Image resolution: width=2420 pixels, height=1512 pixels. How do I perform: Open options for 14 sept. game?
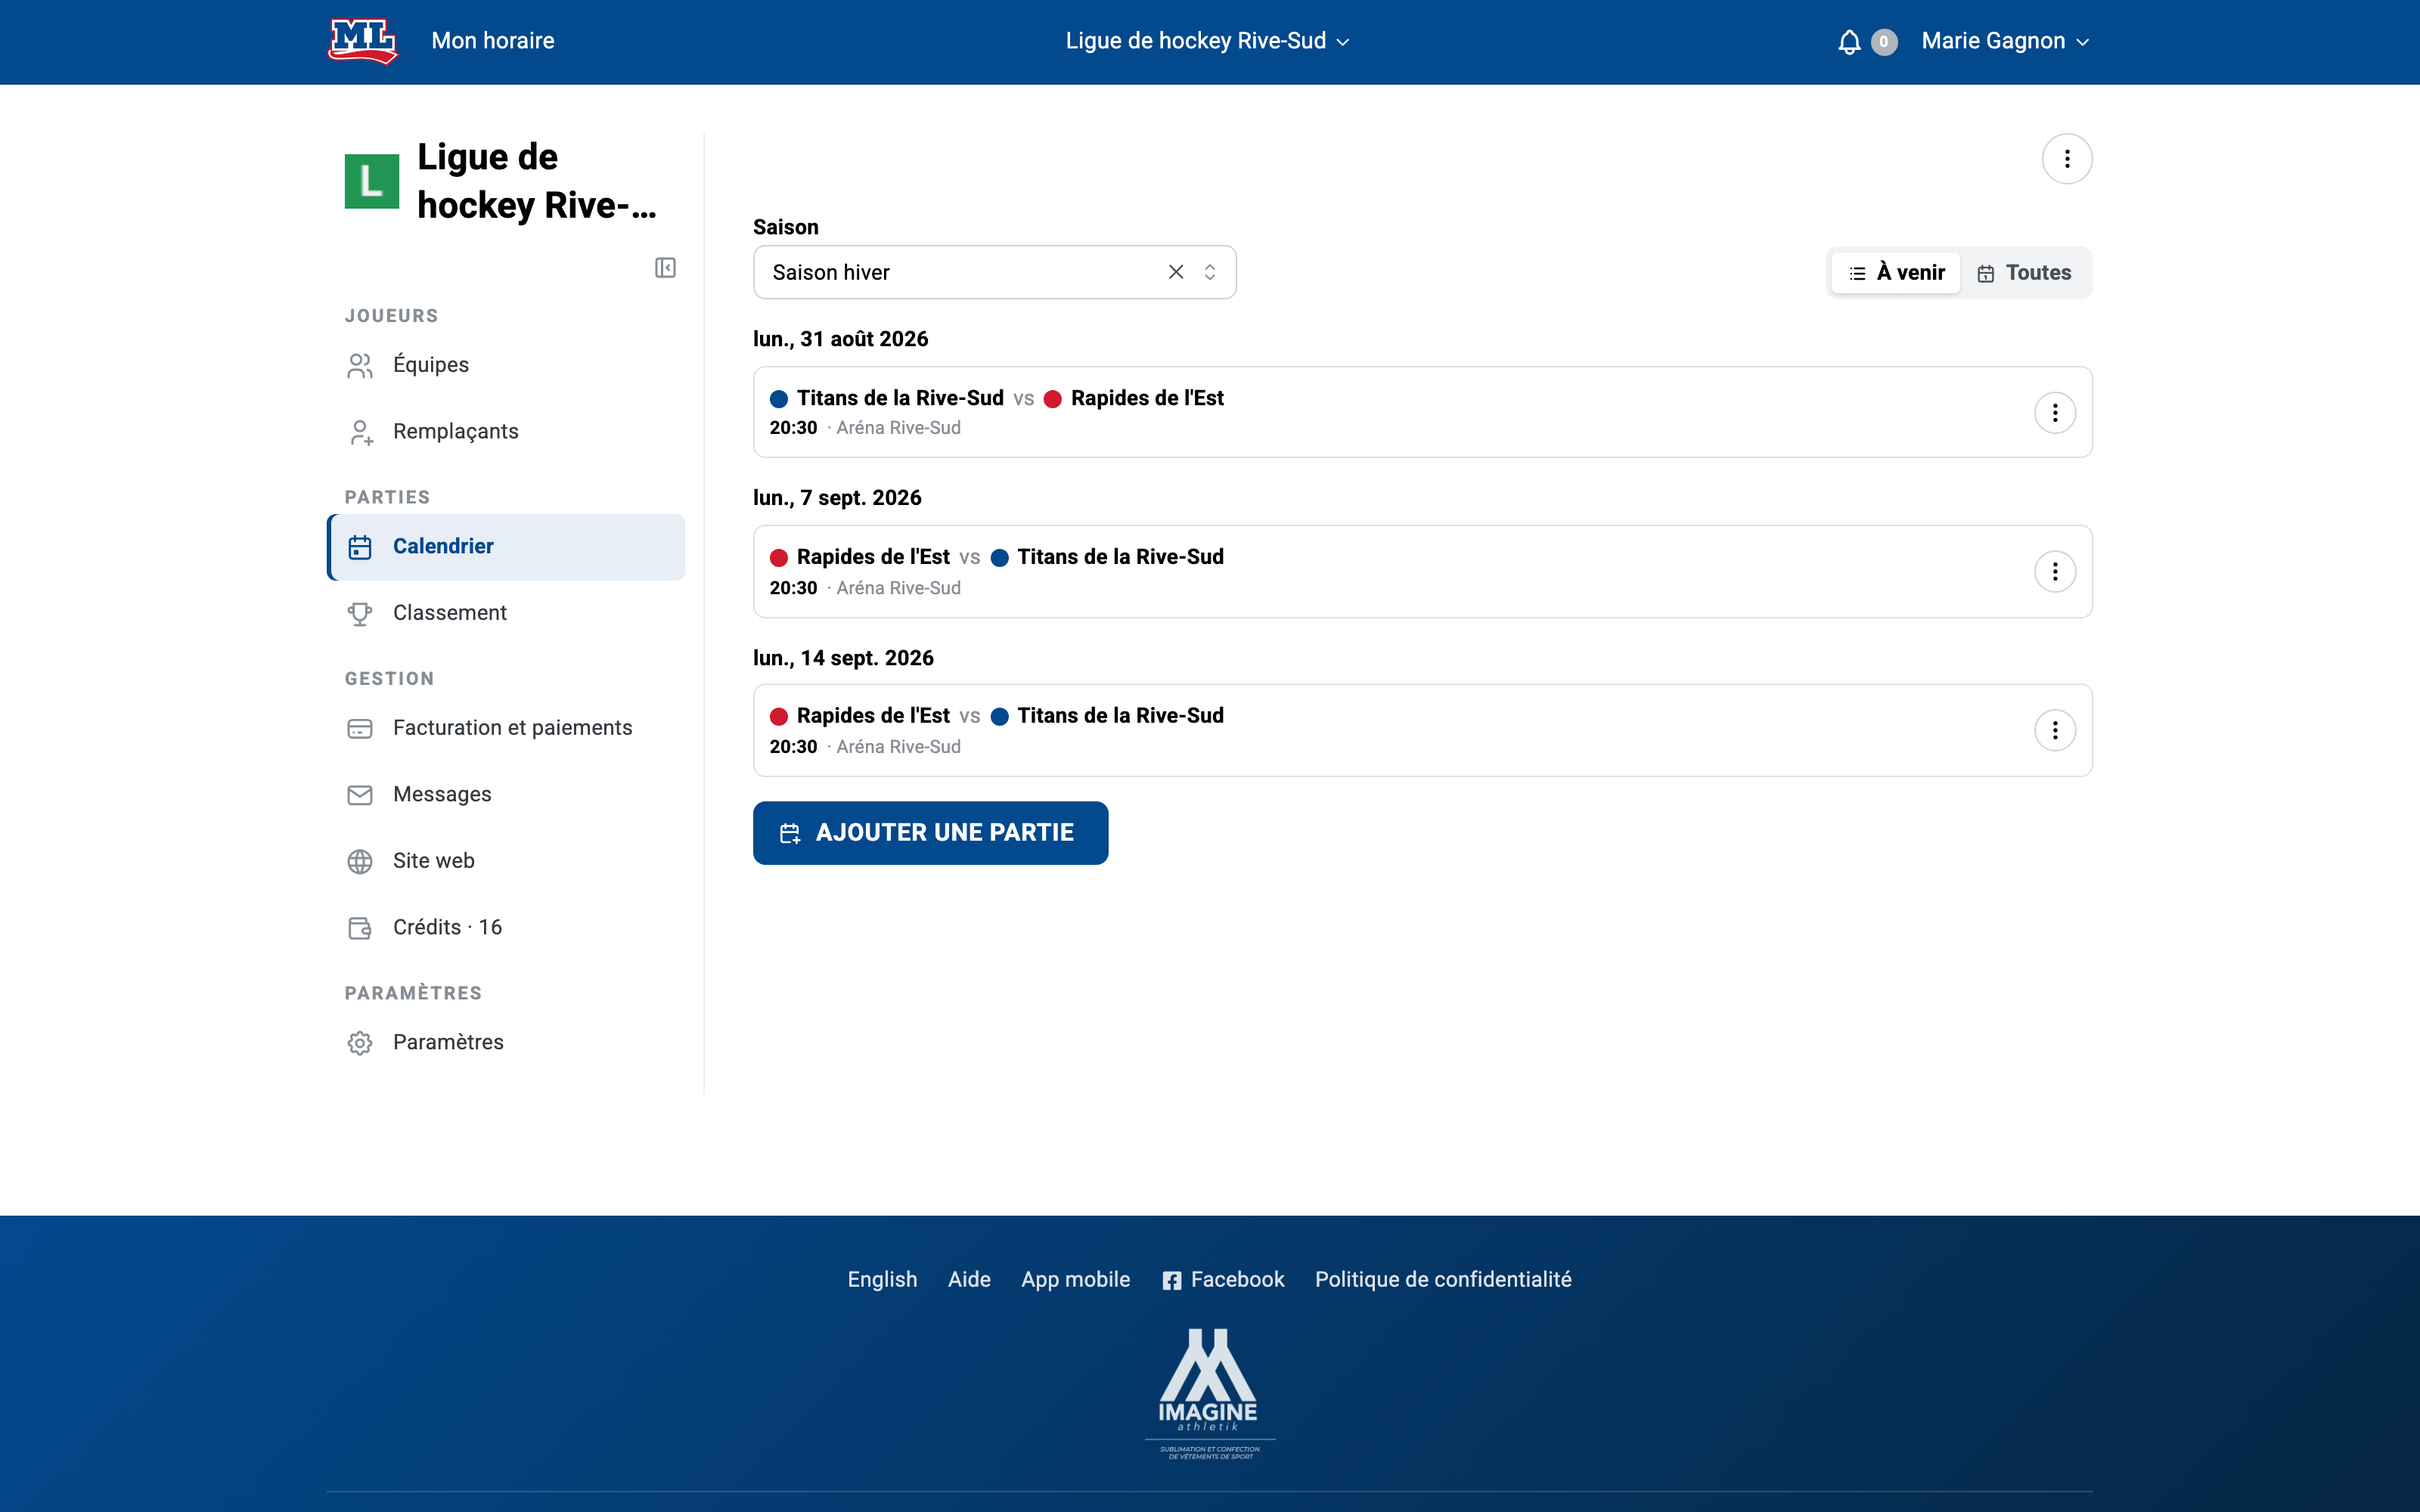click(x=2055, y=730)
